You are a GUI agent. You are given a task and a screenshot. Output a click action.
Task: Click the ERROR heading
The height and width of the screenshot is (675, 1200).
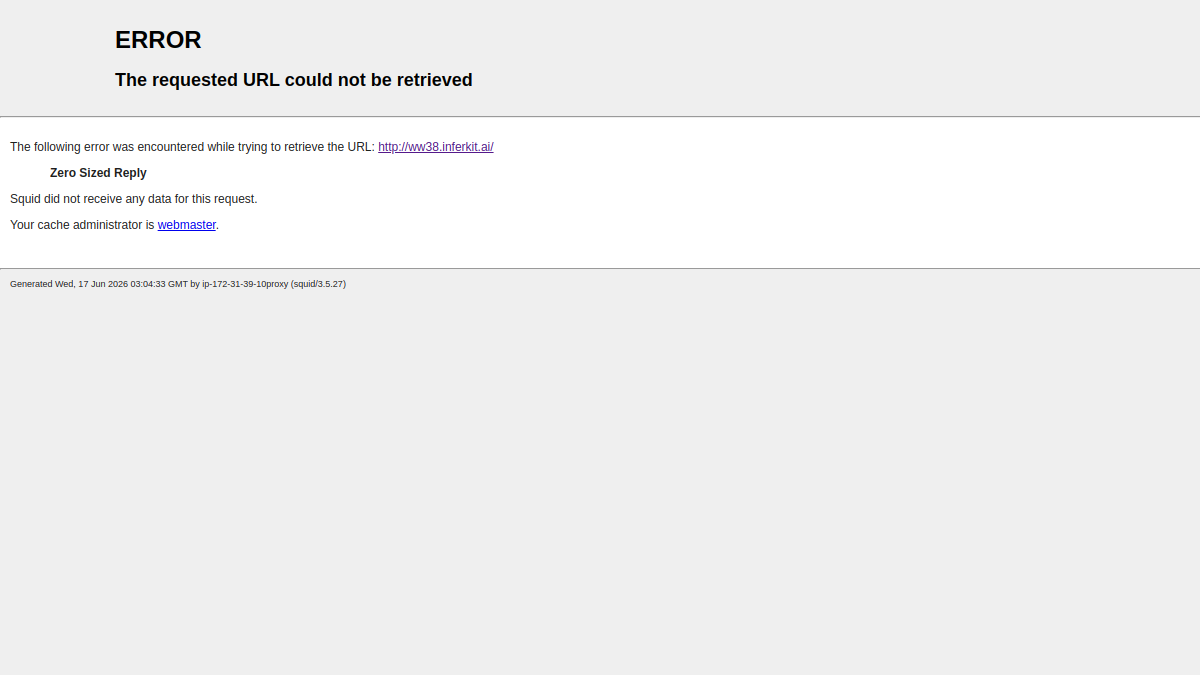[158, 40]
